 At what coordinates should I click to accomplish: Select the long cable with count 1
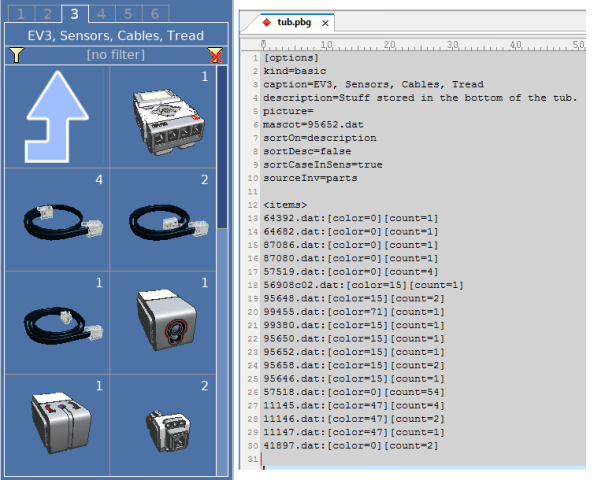pyautogui.click(x=57, y=323)
